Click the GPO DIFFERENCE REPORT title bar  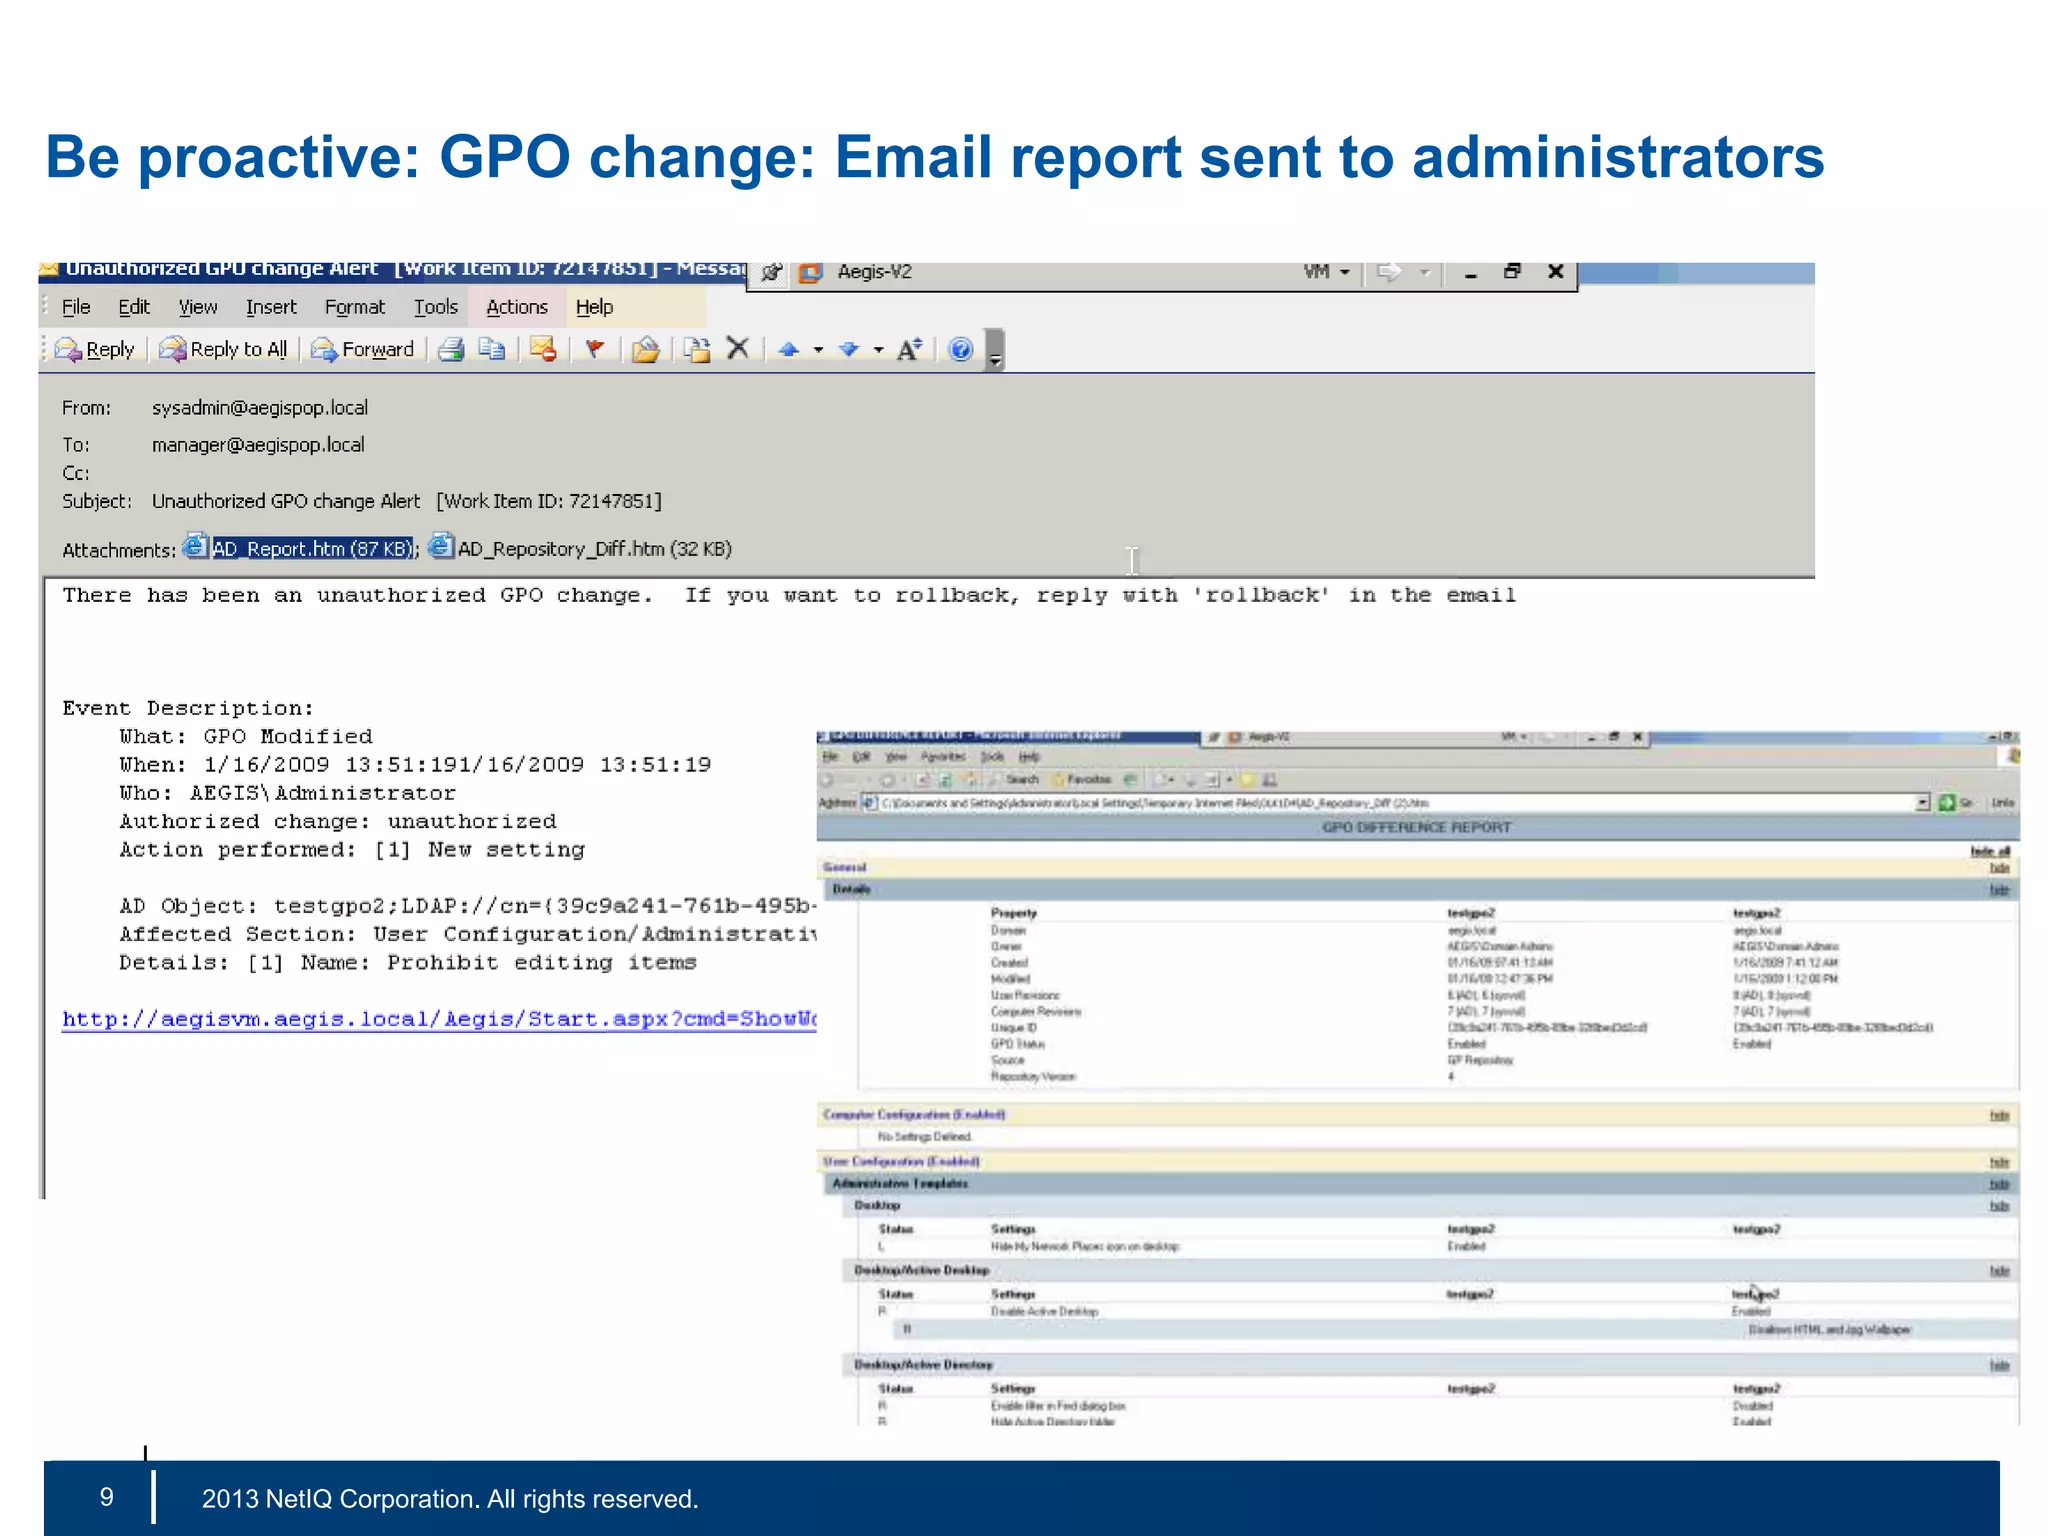pyautogui.click(x=1417, y=828)
